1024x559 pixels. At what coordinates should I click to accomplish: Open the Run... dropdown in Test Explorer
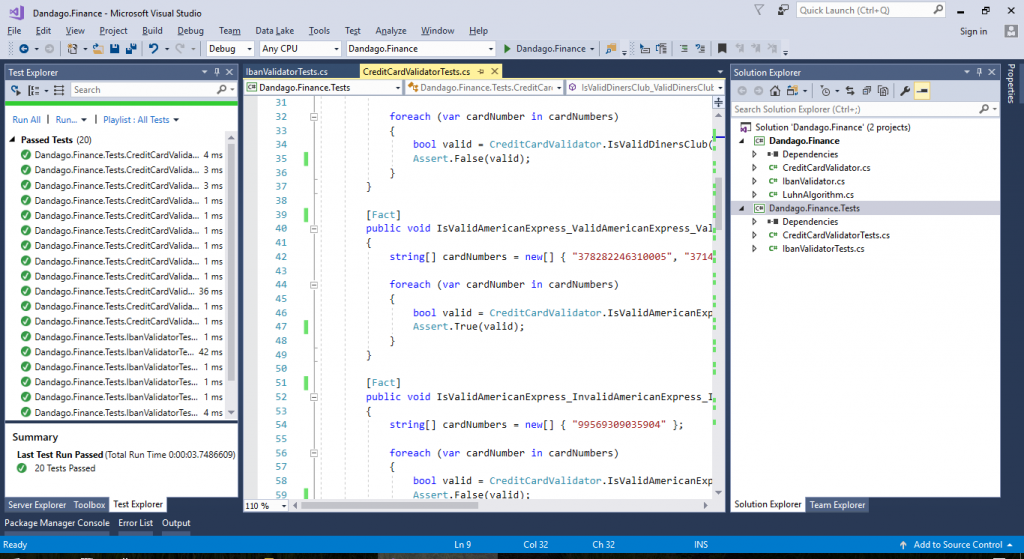click(x=71, y=120)
